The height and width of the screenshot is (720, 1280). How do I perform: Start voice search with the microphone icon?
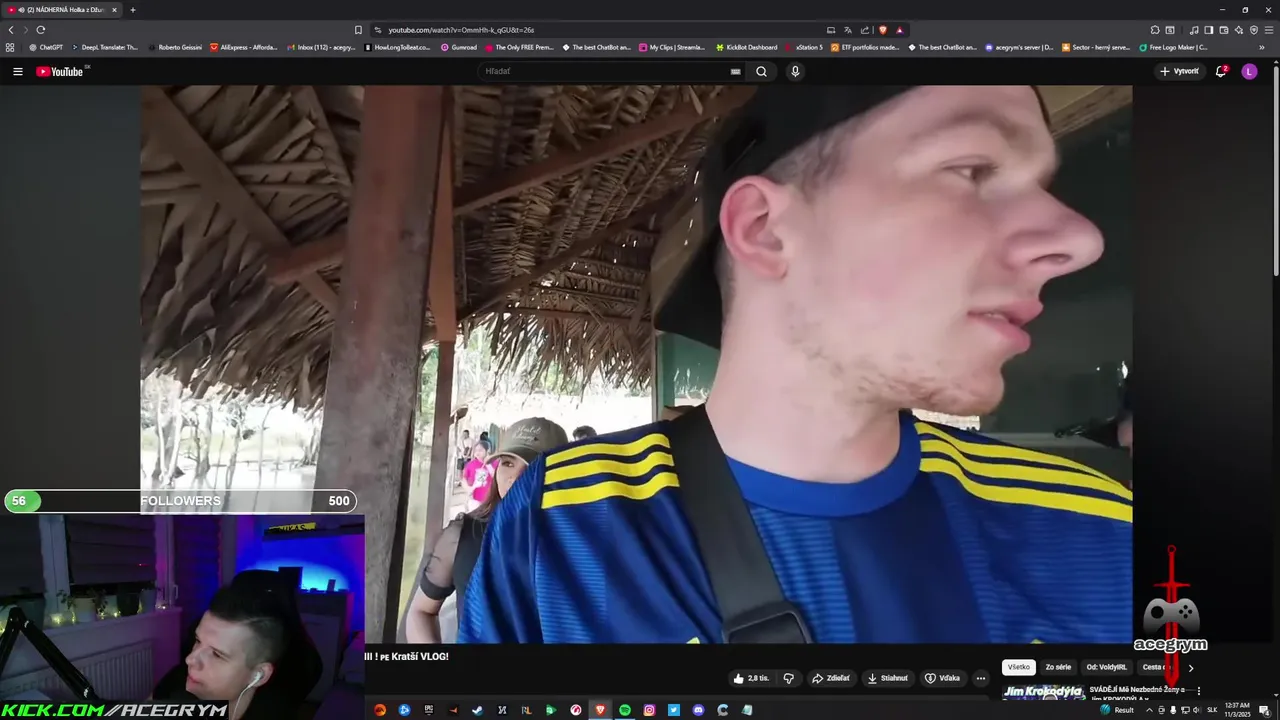point(795,71)
